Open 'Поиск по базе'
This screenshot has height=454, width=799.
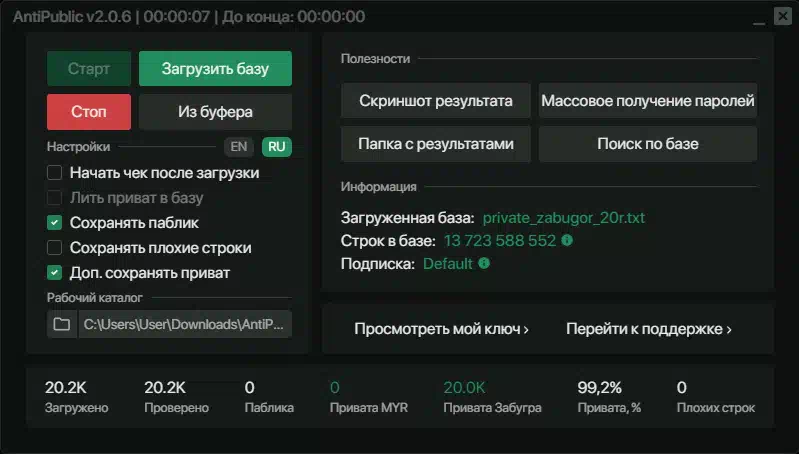(648, 144)
